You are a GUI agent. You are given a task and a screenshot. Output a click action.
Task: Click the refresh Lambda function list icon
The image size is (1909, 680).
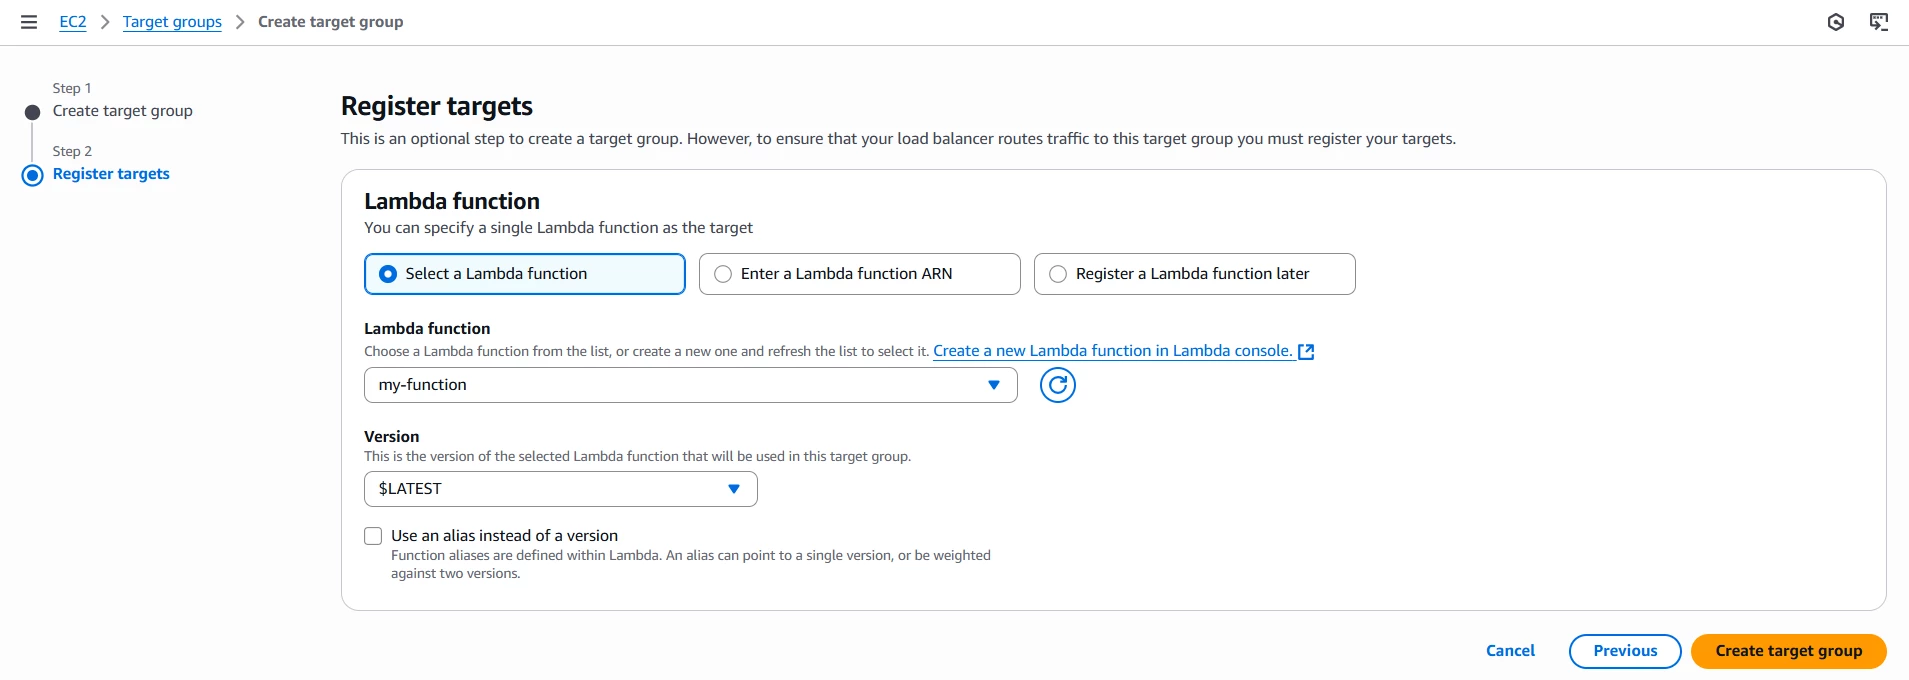(x=1057, y=385)
